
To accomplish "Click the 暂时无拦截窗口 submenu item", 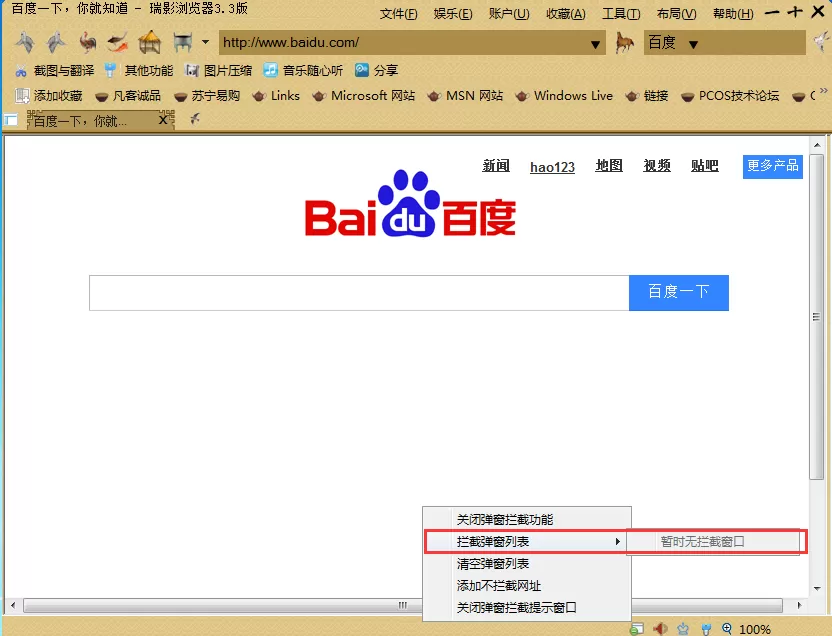I will (x=713, y=542).
